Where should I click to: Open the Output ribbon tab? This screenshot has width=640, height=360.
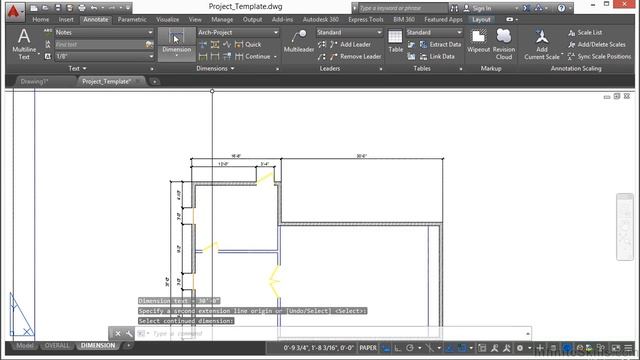click(x=252, y=19)
